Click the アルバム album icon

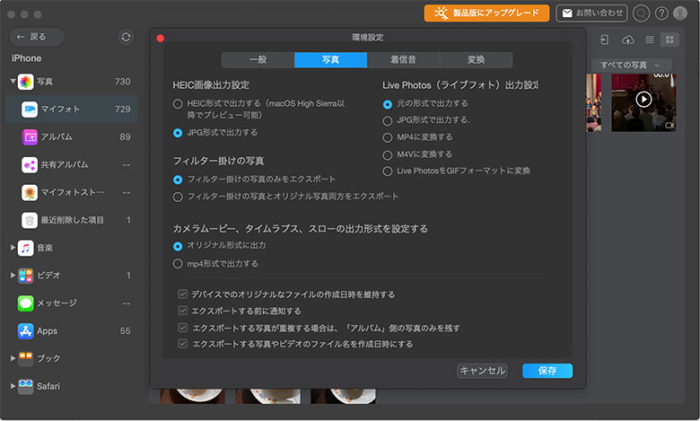click(29, 137)
